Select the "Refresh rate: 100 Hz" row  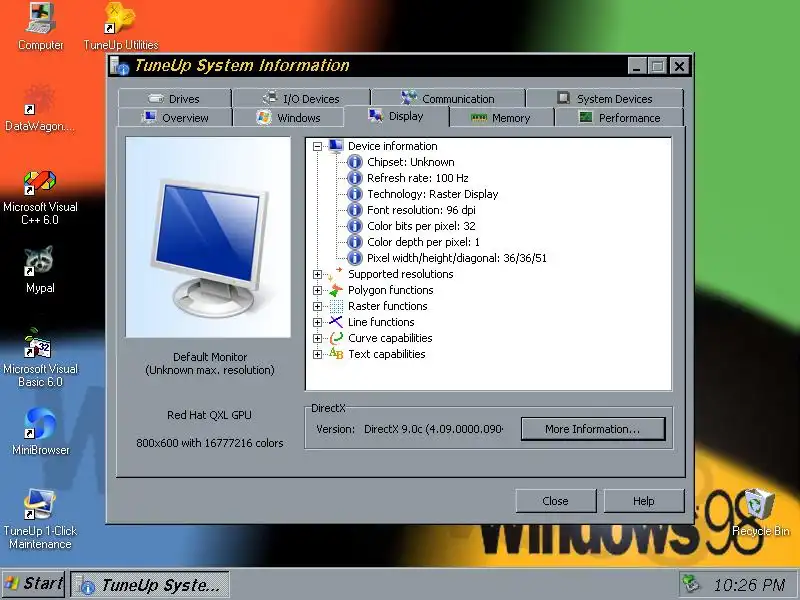417,178
